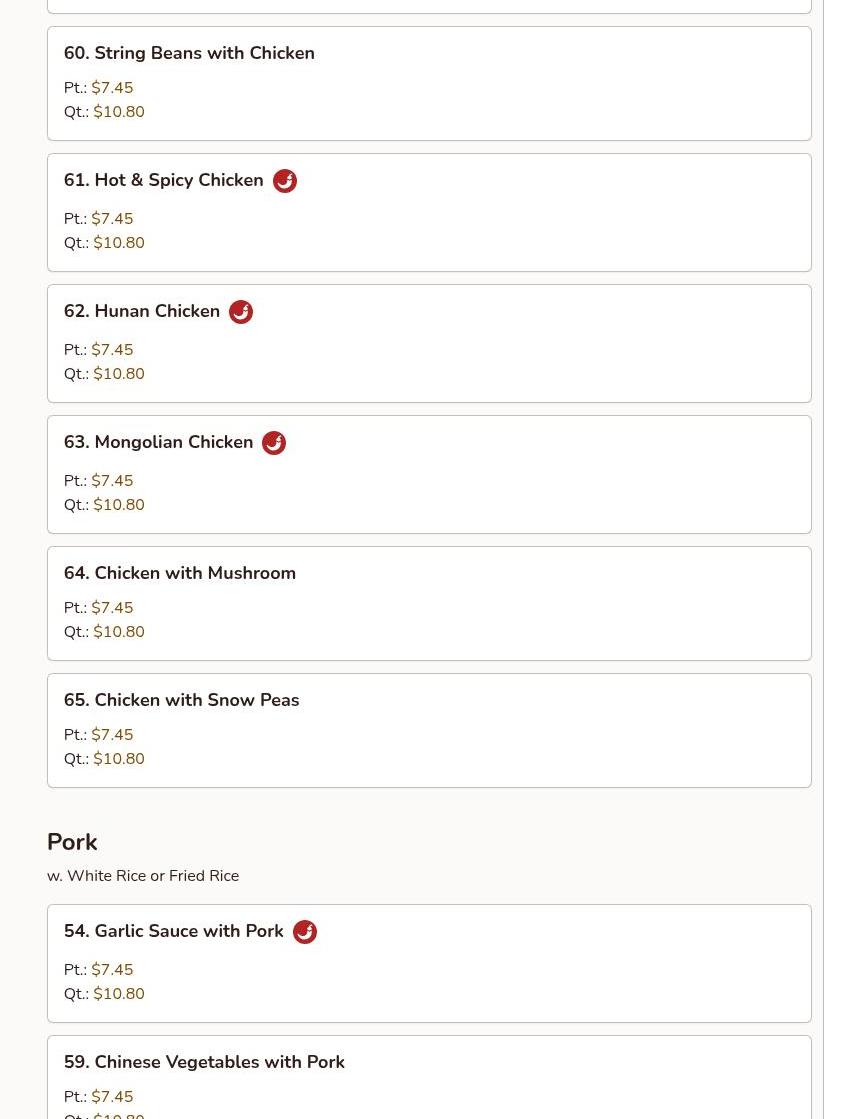Viewport: 844px width, 1119px height.
Task: Click quart price of Hot & Spicy Chicken
Action: pyautogui.click(x=119, y=243)
